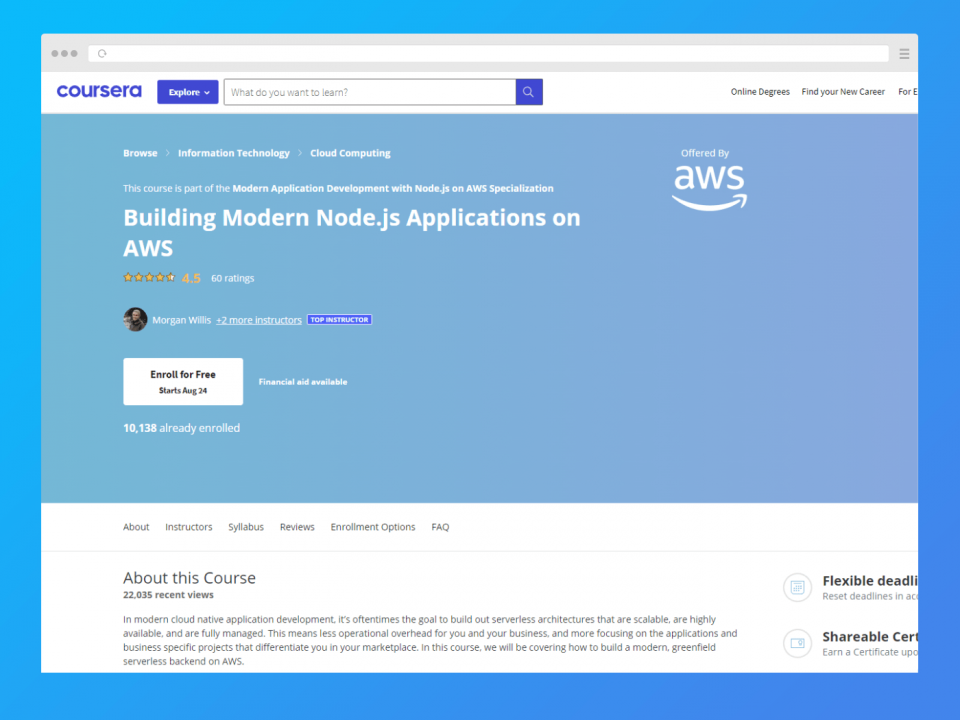This screenshot has height=720, width=960.
Task: Click the Top Instructor badge
Action: coord(339,320)
